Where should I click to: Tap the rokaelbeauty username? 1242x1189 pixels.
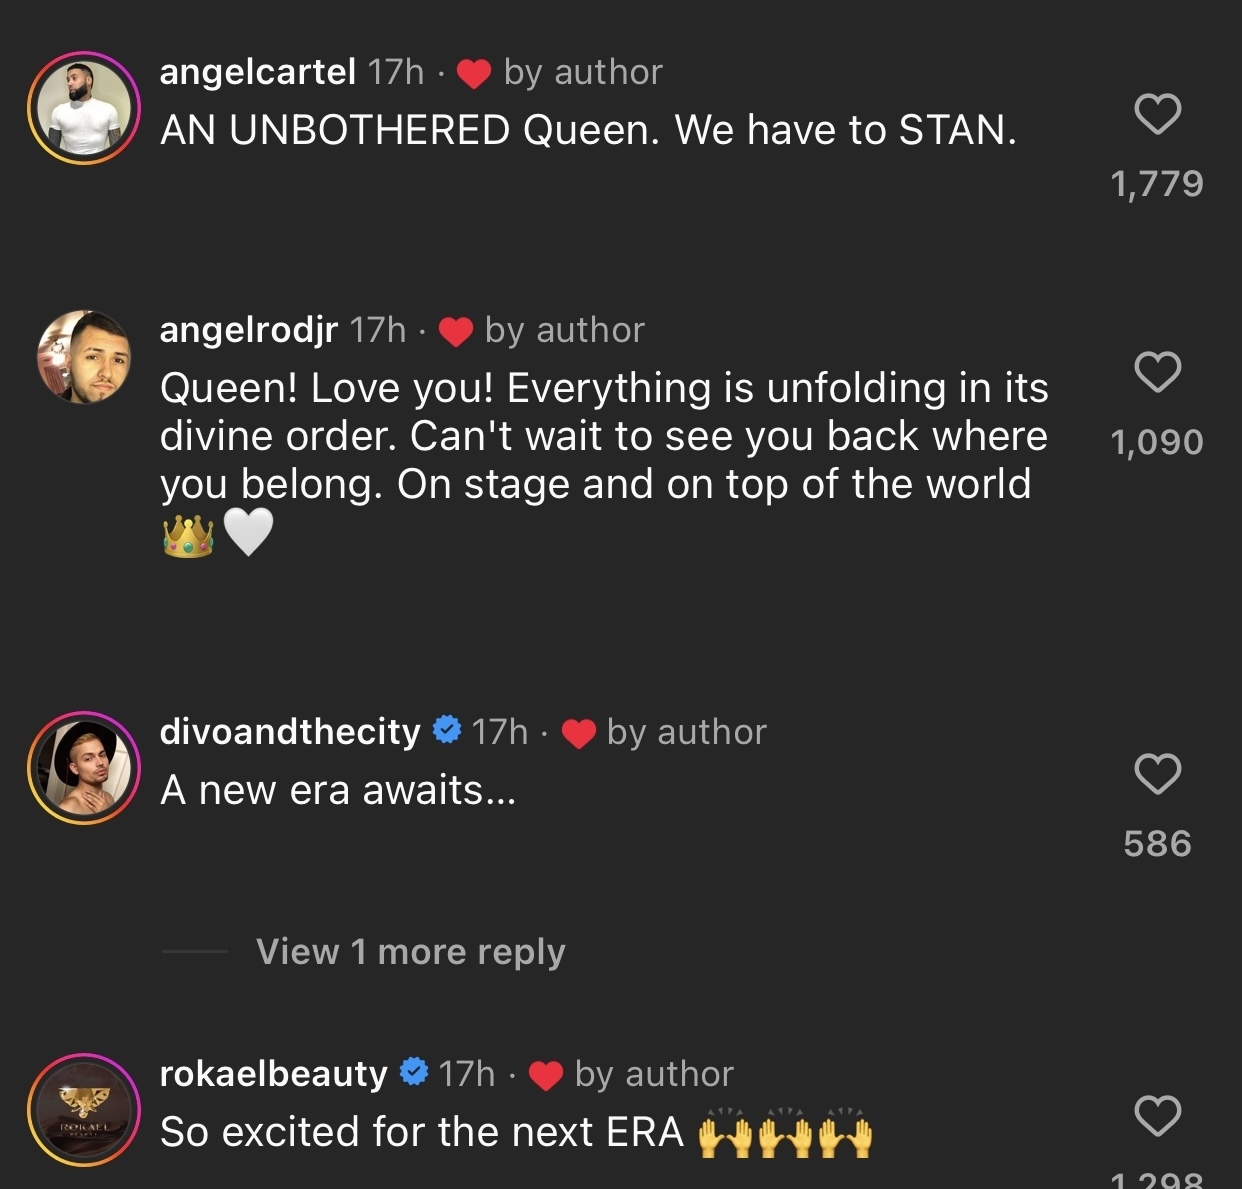273,1074
